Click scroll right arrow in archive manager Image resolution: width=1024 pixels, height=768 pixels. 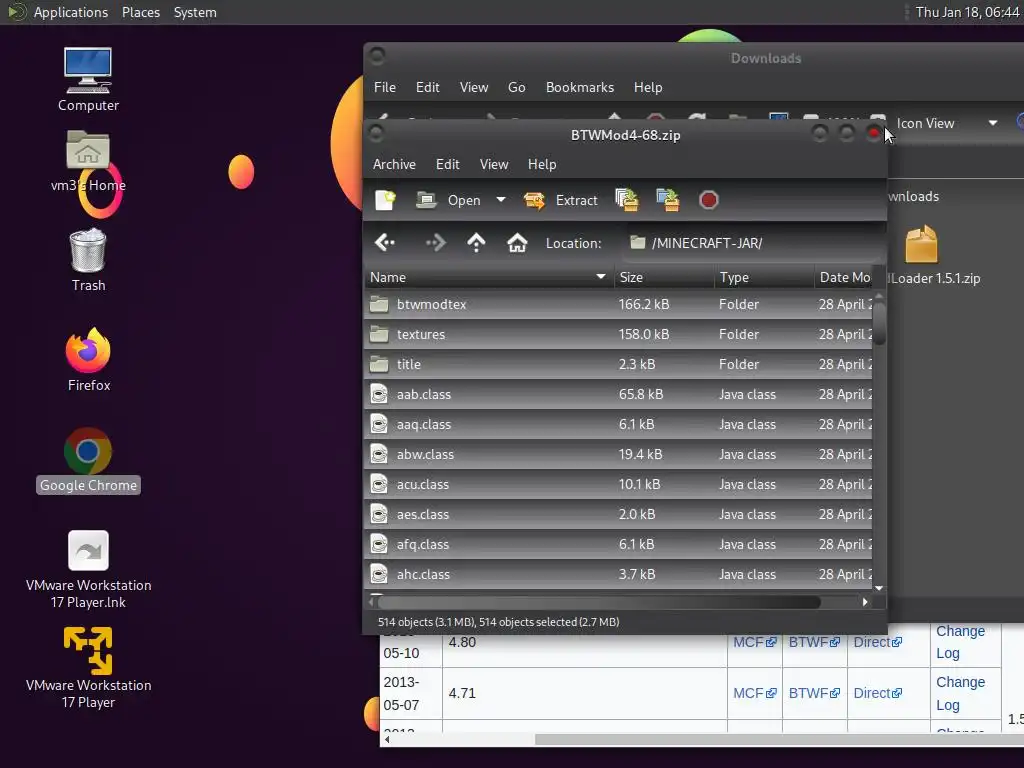point(865,602)
